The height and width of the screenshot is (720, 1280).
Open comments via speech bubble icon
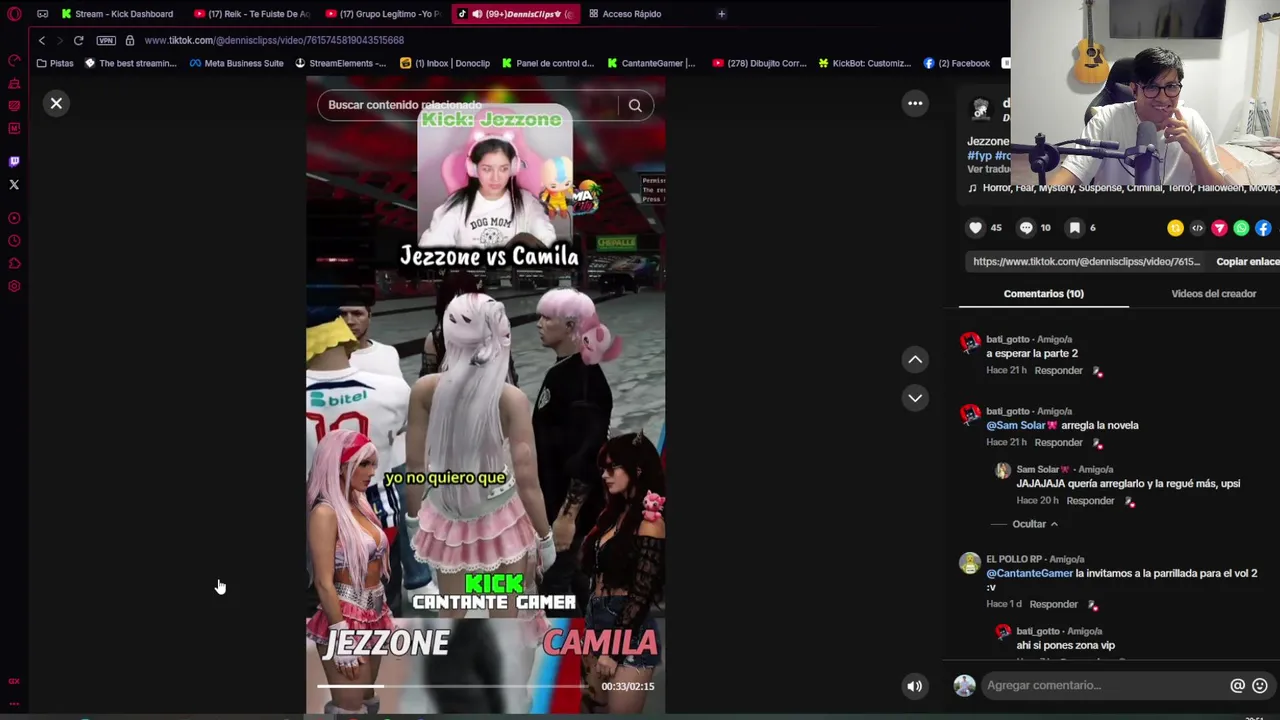point(1026,228)
